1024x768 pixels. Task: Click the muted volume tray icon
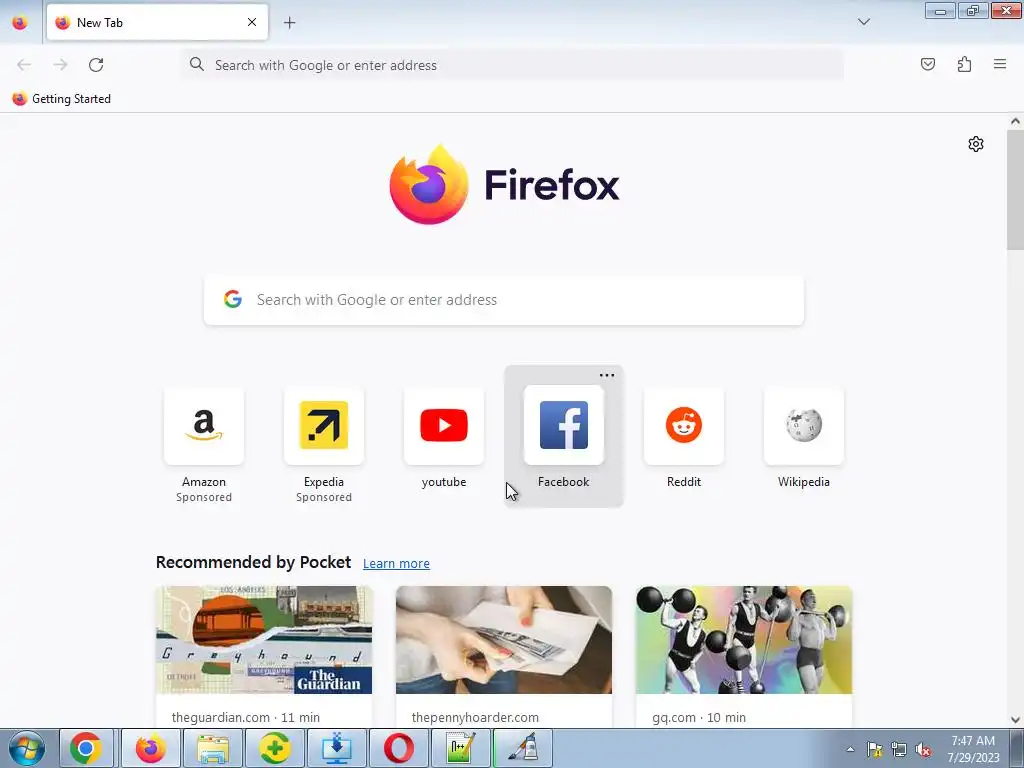pos(923,749)
